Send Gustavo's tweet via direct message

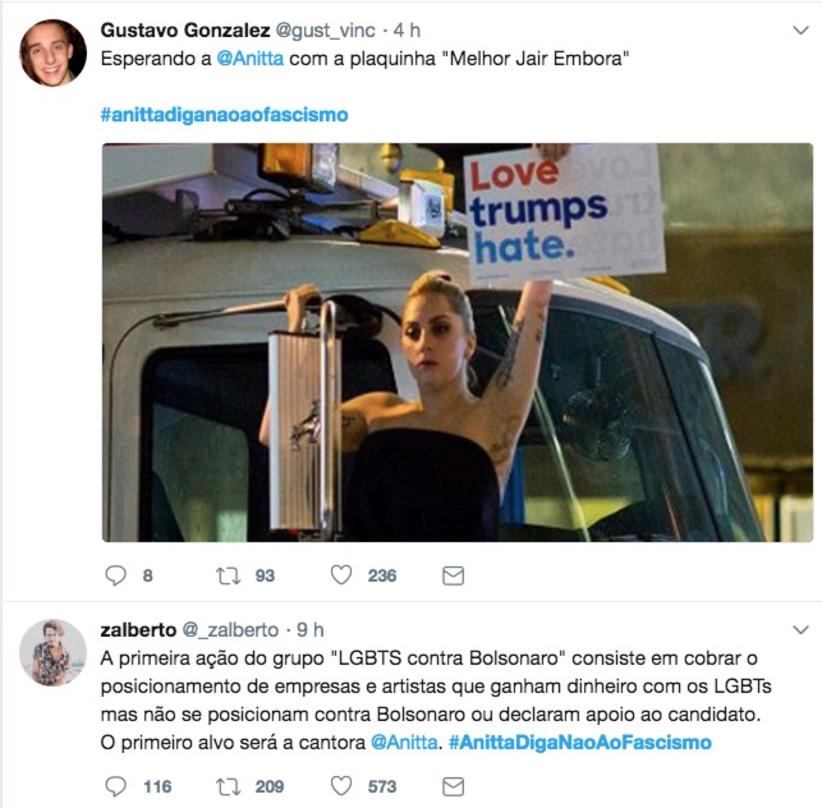coord(453,575)
